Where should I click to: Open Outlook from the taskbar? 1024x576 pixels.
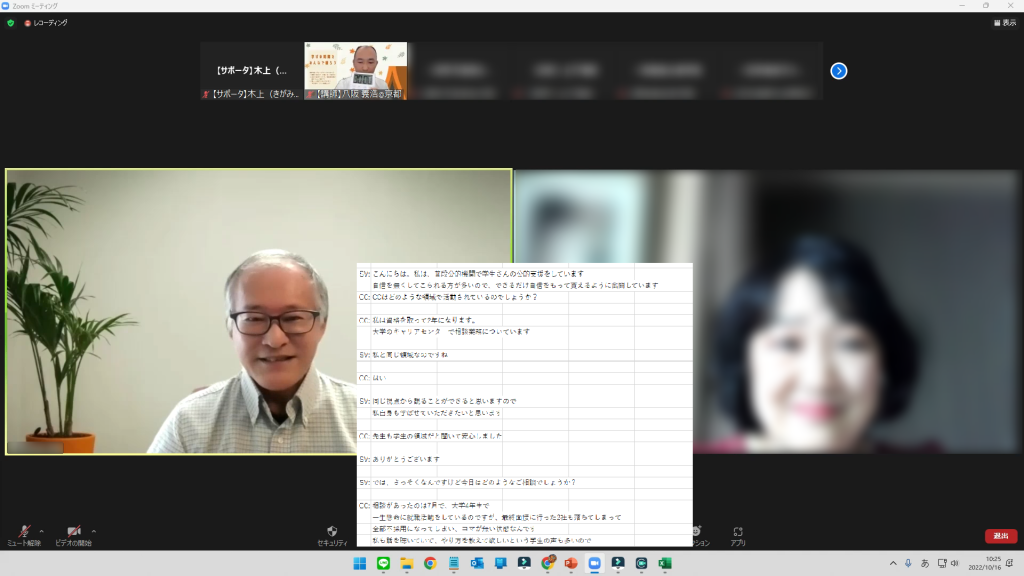477,563
